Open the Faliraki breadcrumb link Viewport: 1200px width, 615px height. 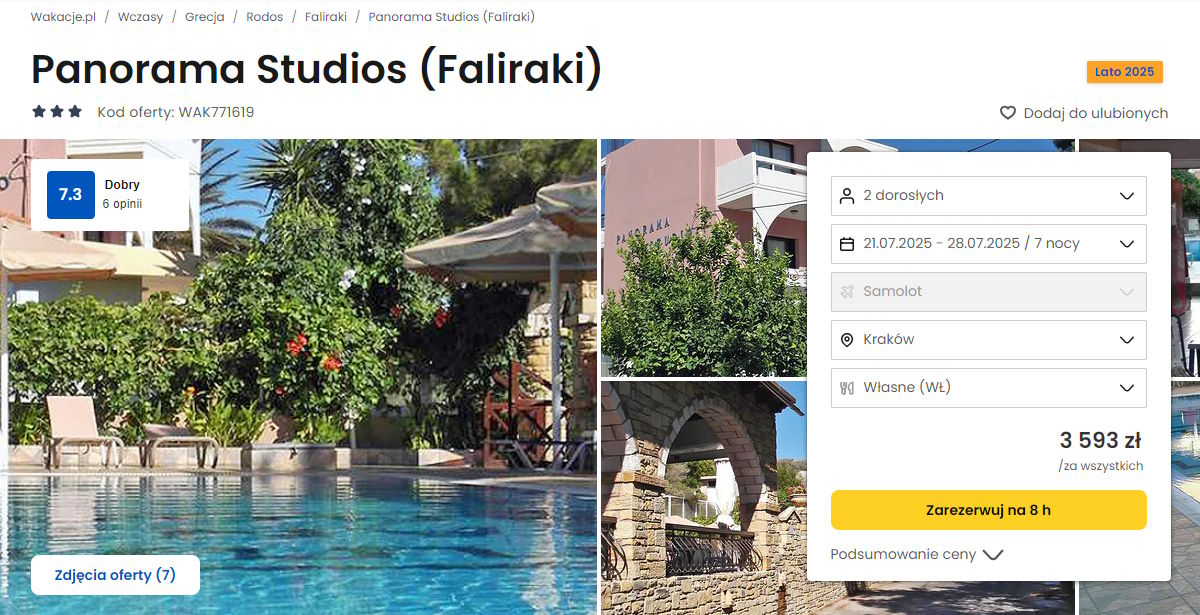[326, 17]
